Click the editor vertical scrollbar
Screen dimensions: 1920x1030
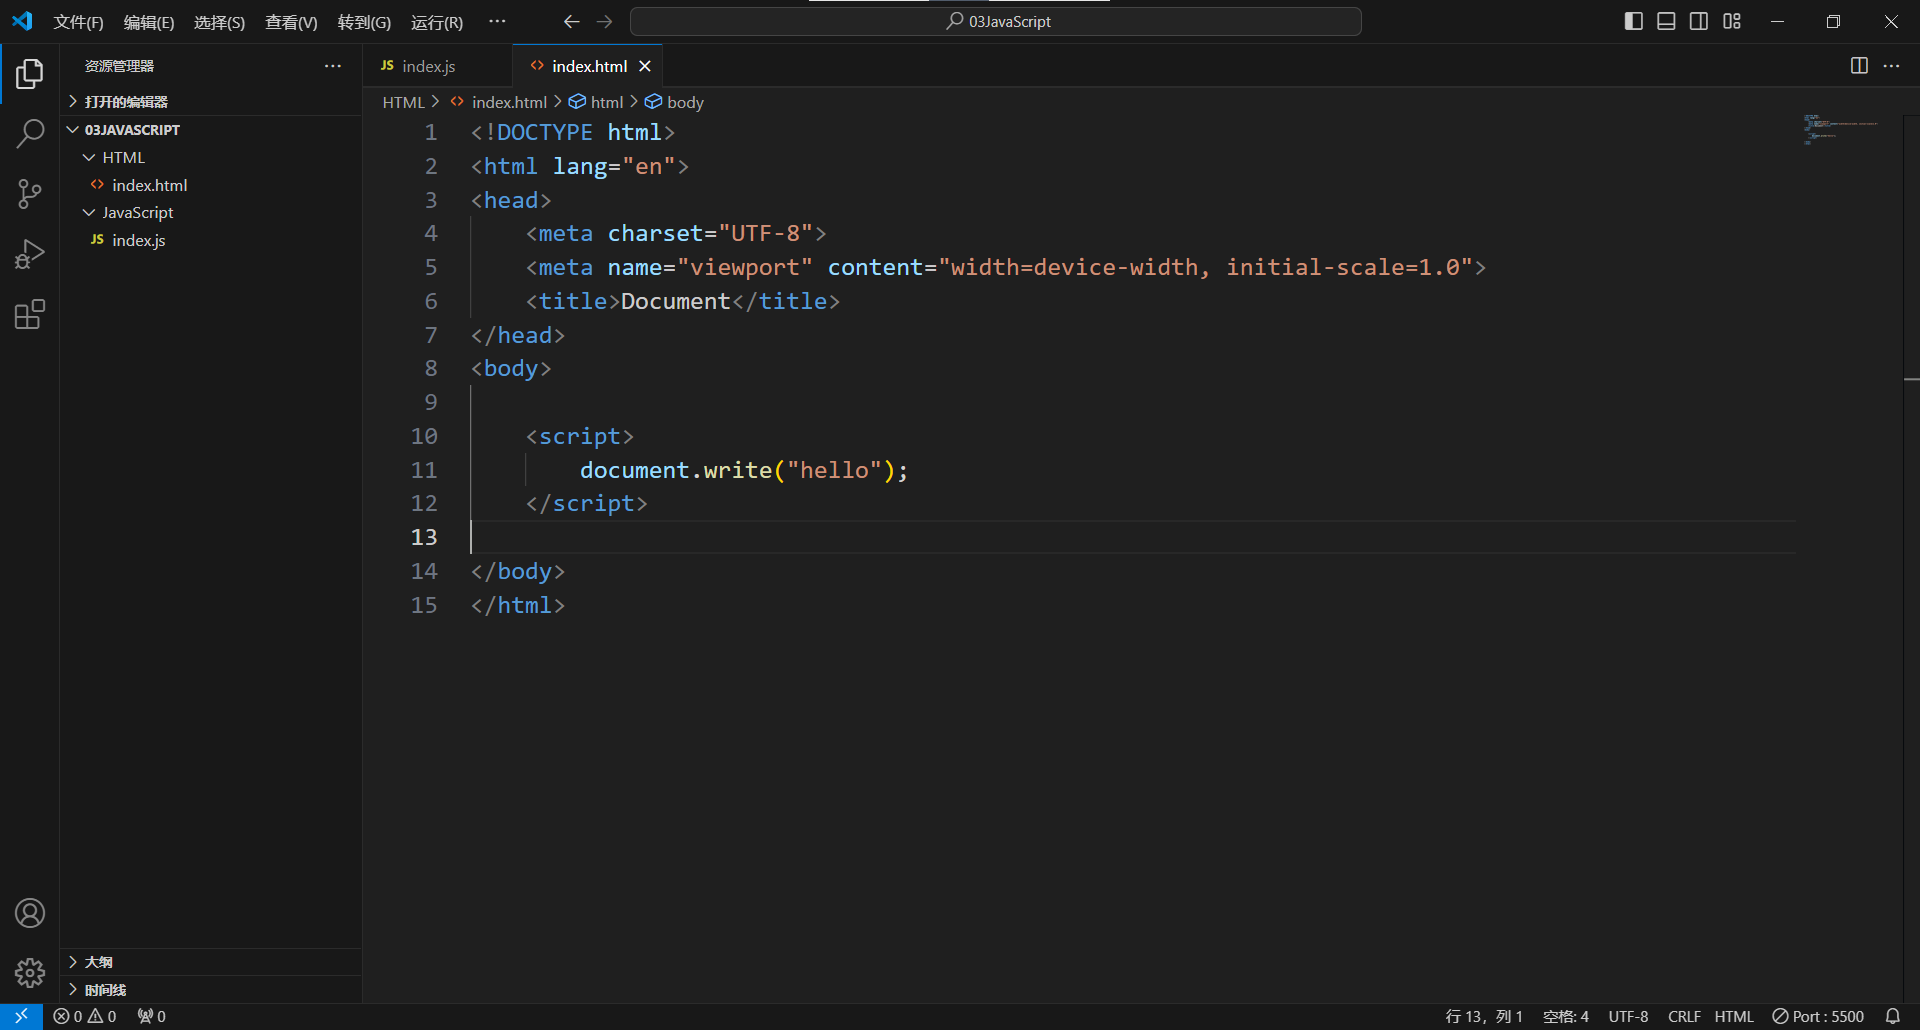pos(1911,560)
